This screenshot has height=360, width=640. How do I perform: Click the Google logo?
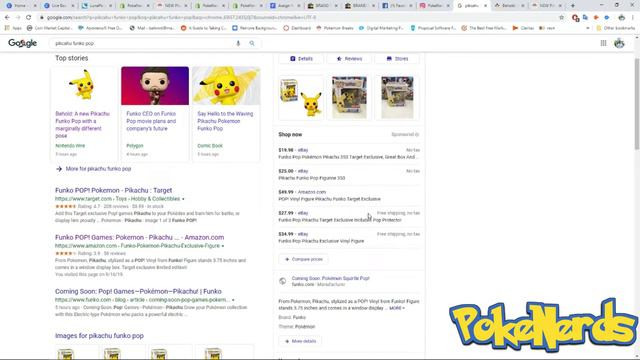[x=22, y=43]
